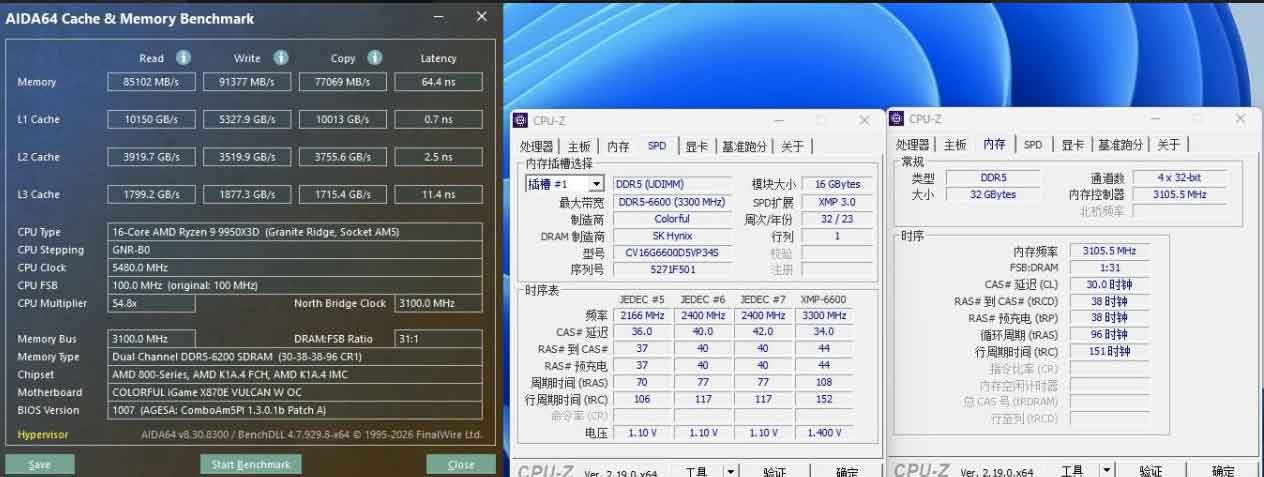1264x477 pixels.
Task: Click the L3 Cache copy value 1715.4 GB/s
Action: [343, 194]
